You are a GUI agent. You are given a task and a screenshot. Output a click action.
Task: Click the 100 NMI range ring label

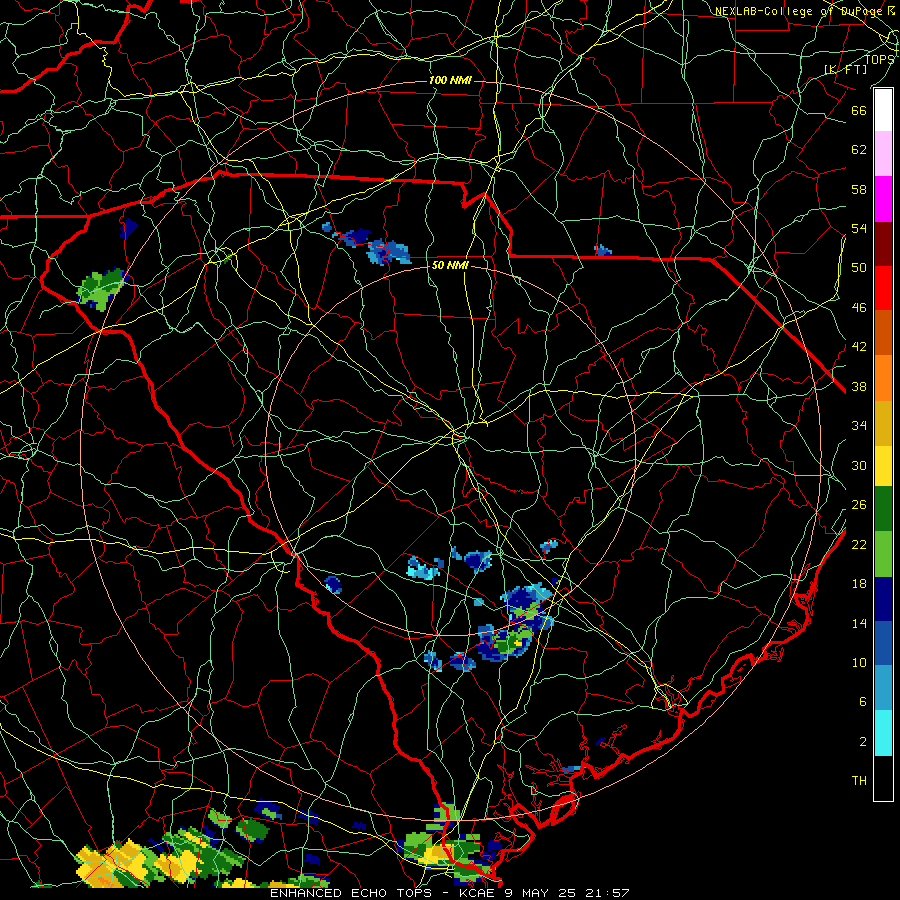coord(450,80)
